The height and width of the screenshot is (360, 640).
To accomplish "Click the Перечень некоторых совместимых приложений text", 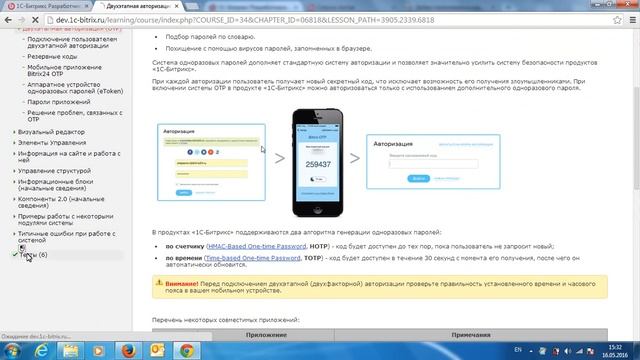I will pos(225,320).
